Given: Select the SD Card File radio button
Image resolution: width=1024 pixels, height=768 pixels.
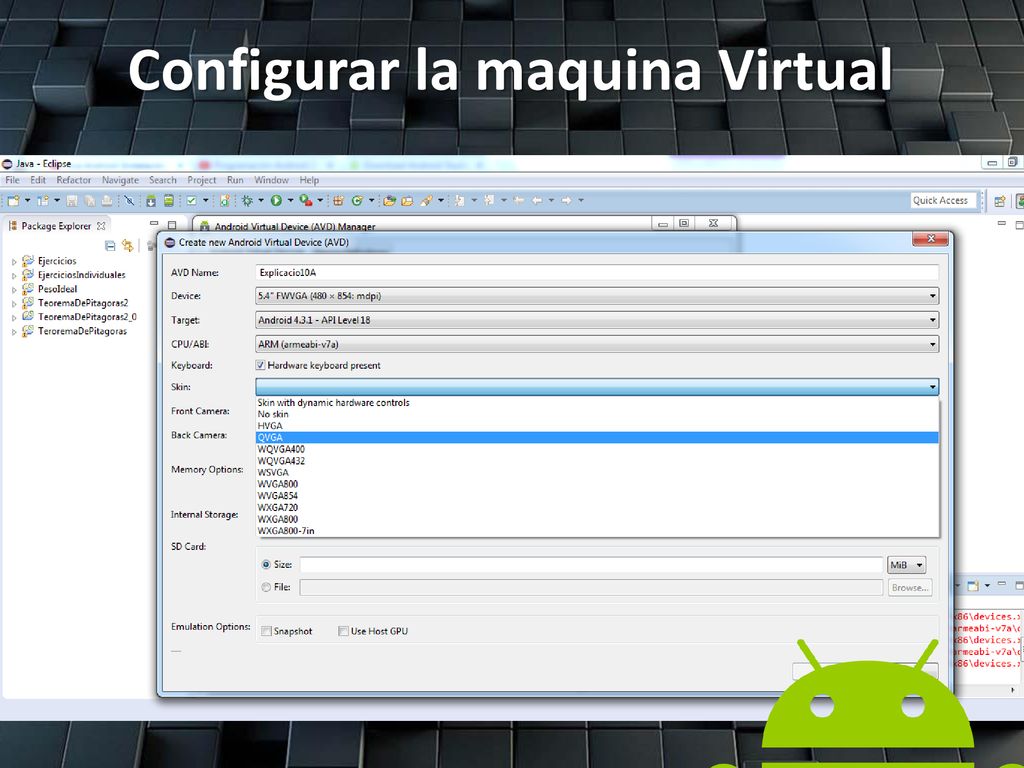Looking at the screenshot, I should click(x=266, y=587).
